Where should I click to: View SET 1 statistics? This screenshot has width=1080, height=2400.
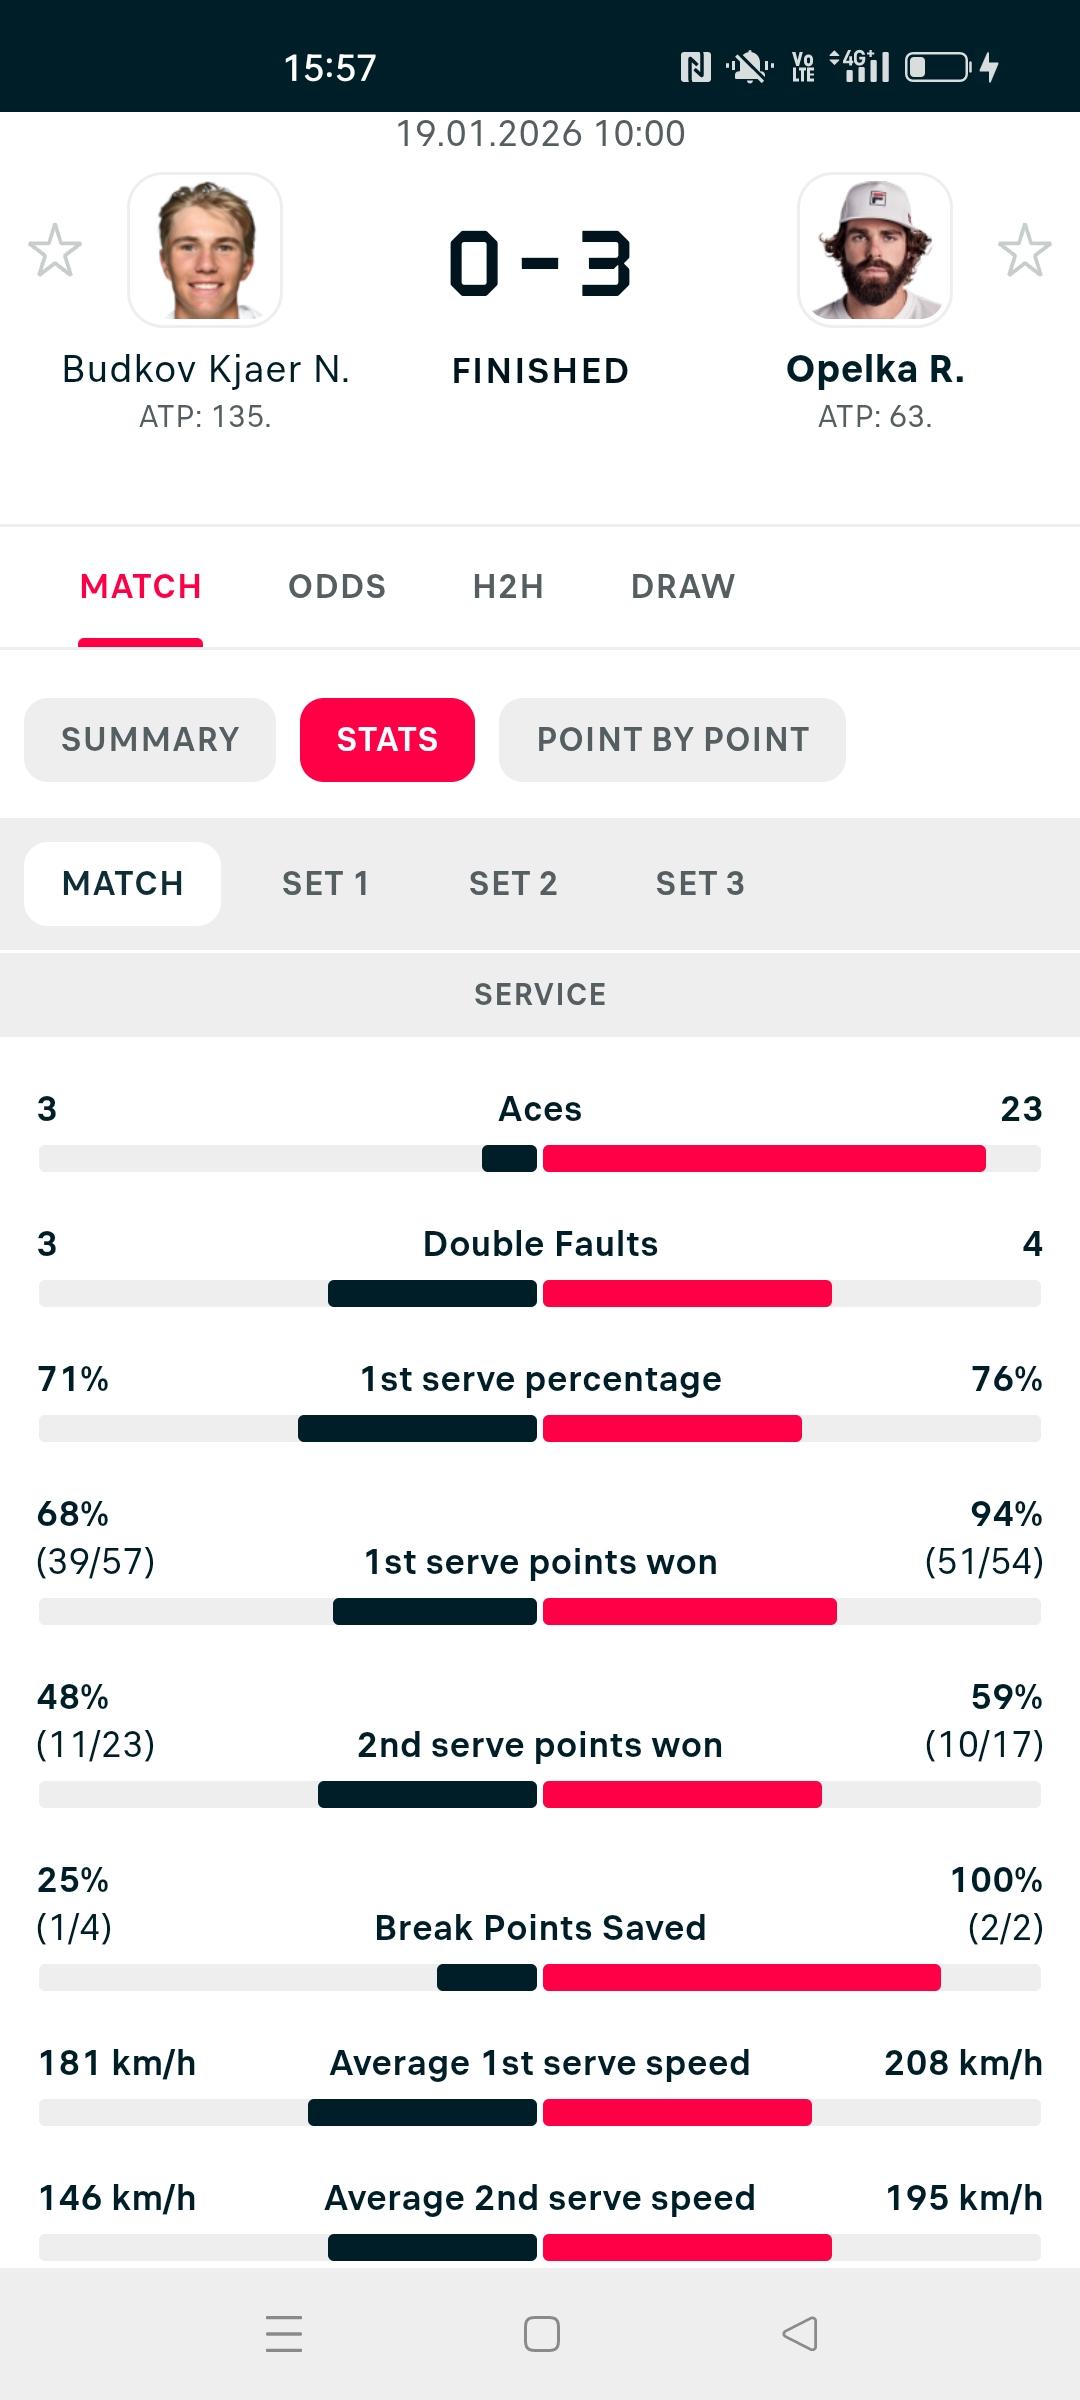[x=325, y=884]
